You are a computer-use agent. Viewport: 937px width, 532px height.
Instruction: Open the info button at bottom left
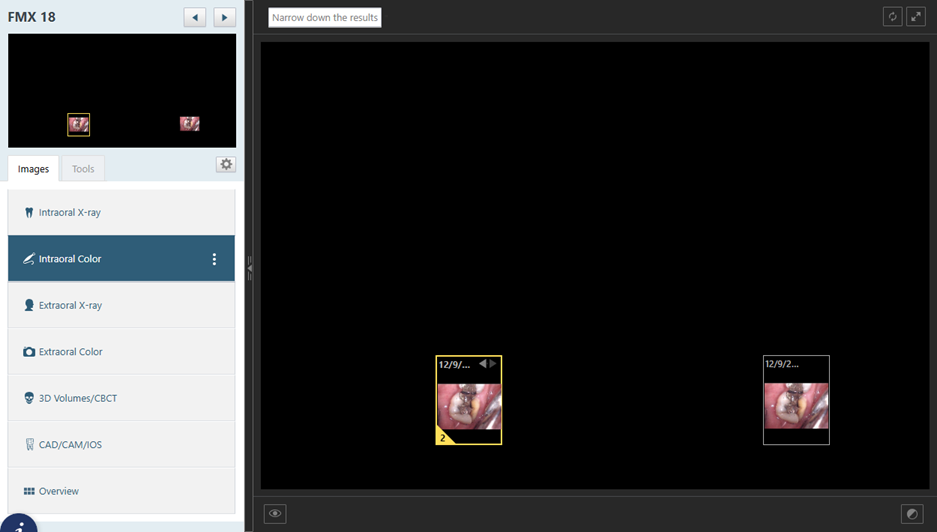19,524
